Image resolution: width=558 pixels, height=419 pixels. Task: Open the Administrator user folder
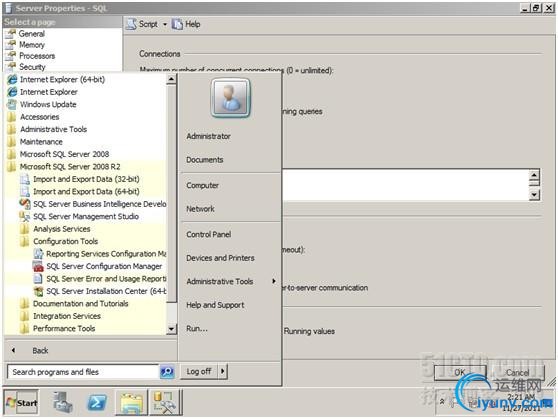[x=209, y=136]
